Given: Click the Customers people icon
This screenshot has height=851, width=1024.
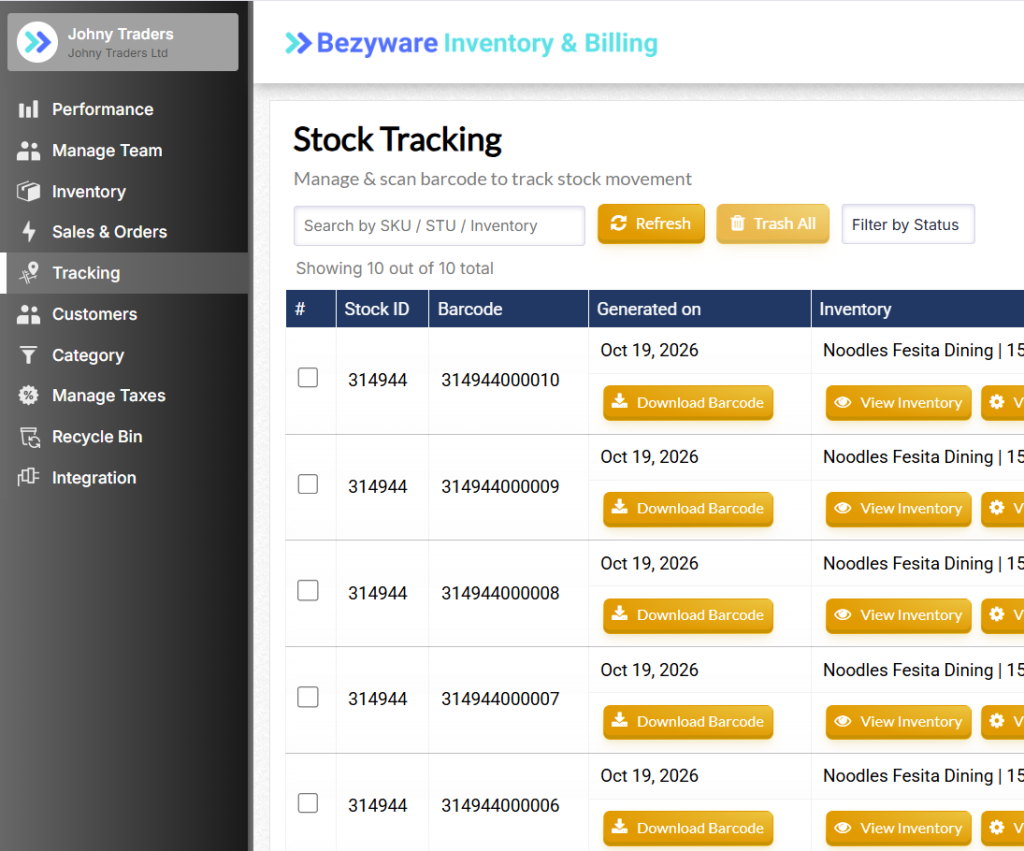Looking at the screenshot, I should coord(28,314).
